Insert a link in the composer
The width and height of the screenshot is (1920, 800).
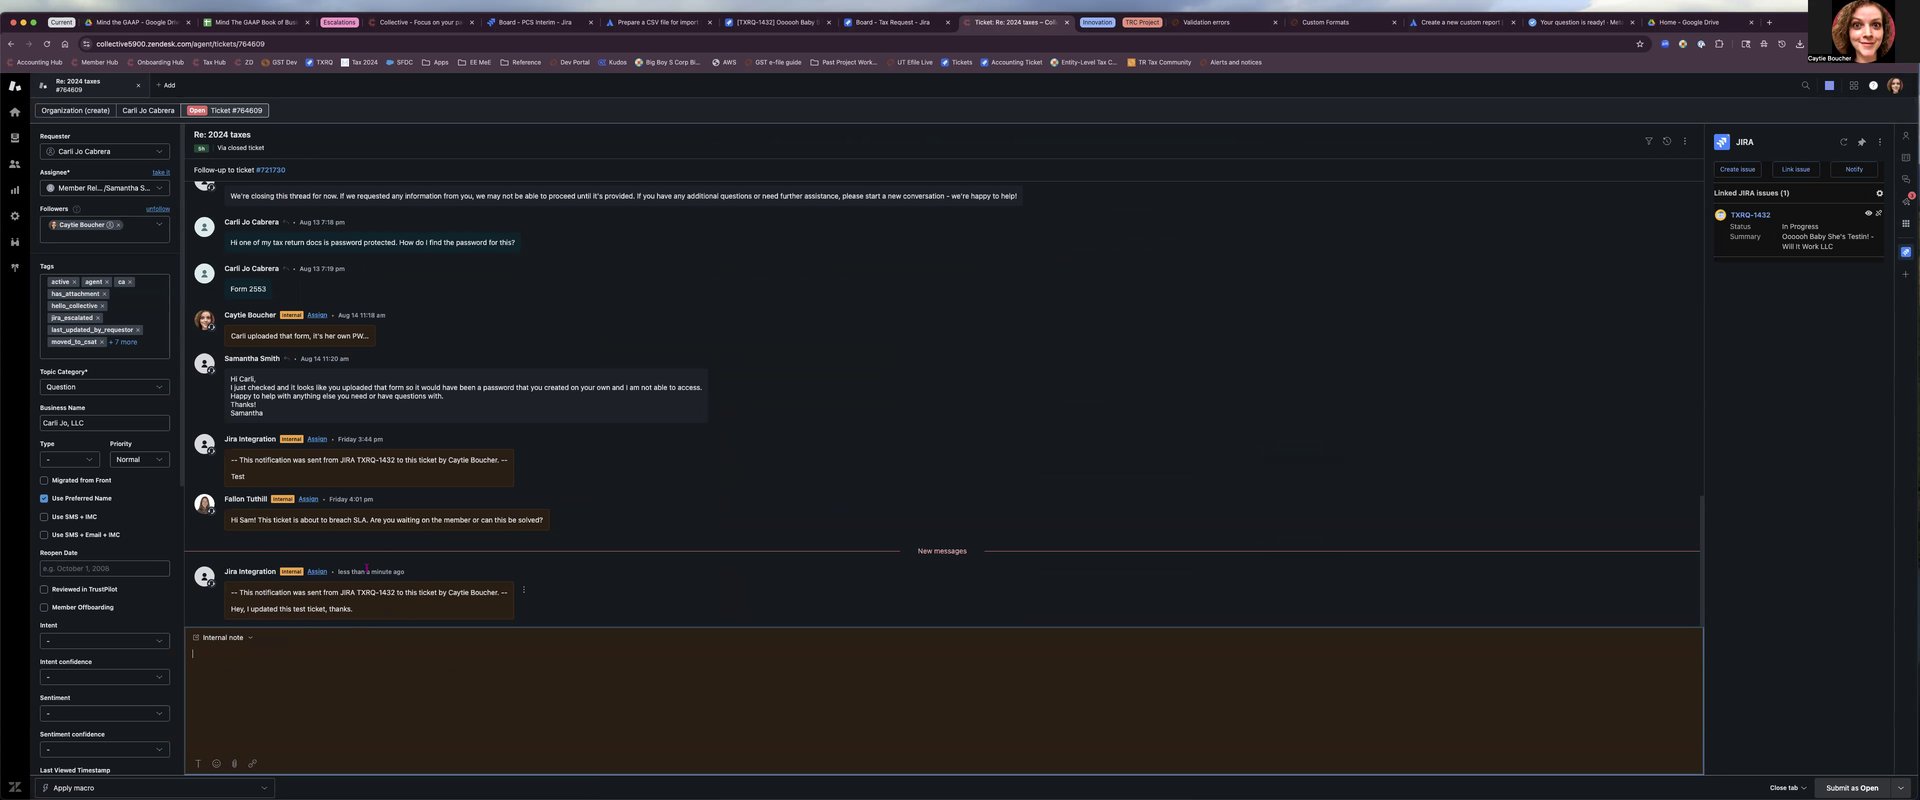(252, 764)
